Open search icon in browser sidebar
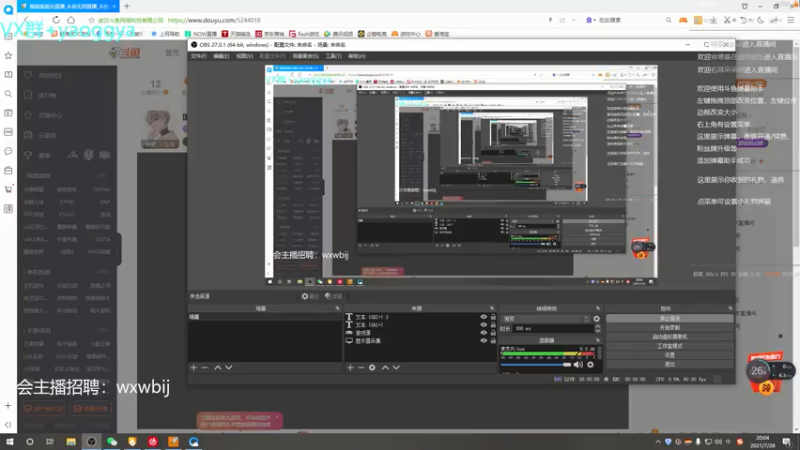 (x=8, y=94)
